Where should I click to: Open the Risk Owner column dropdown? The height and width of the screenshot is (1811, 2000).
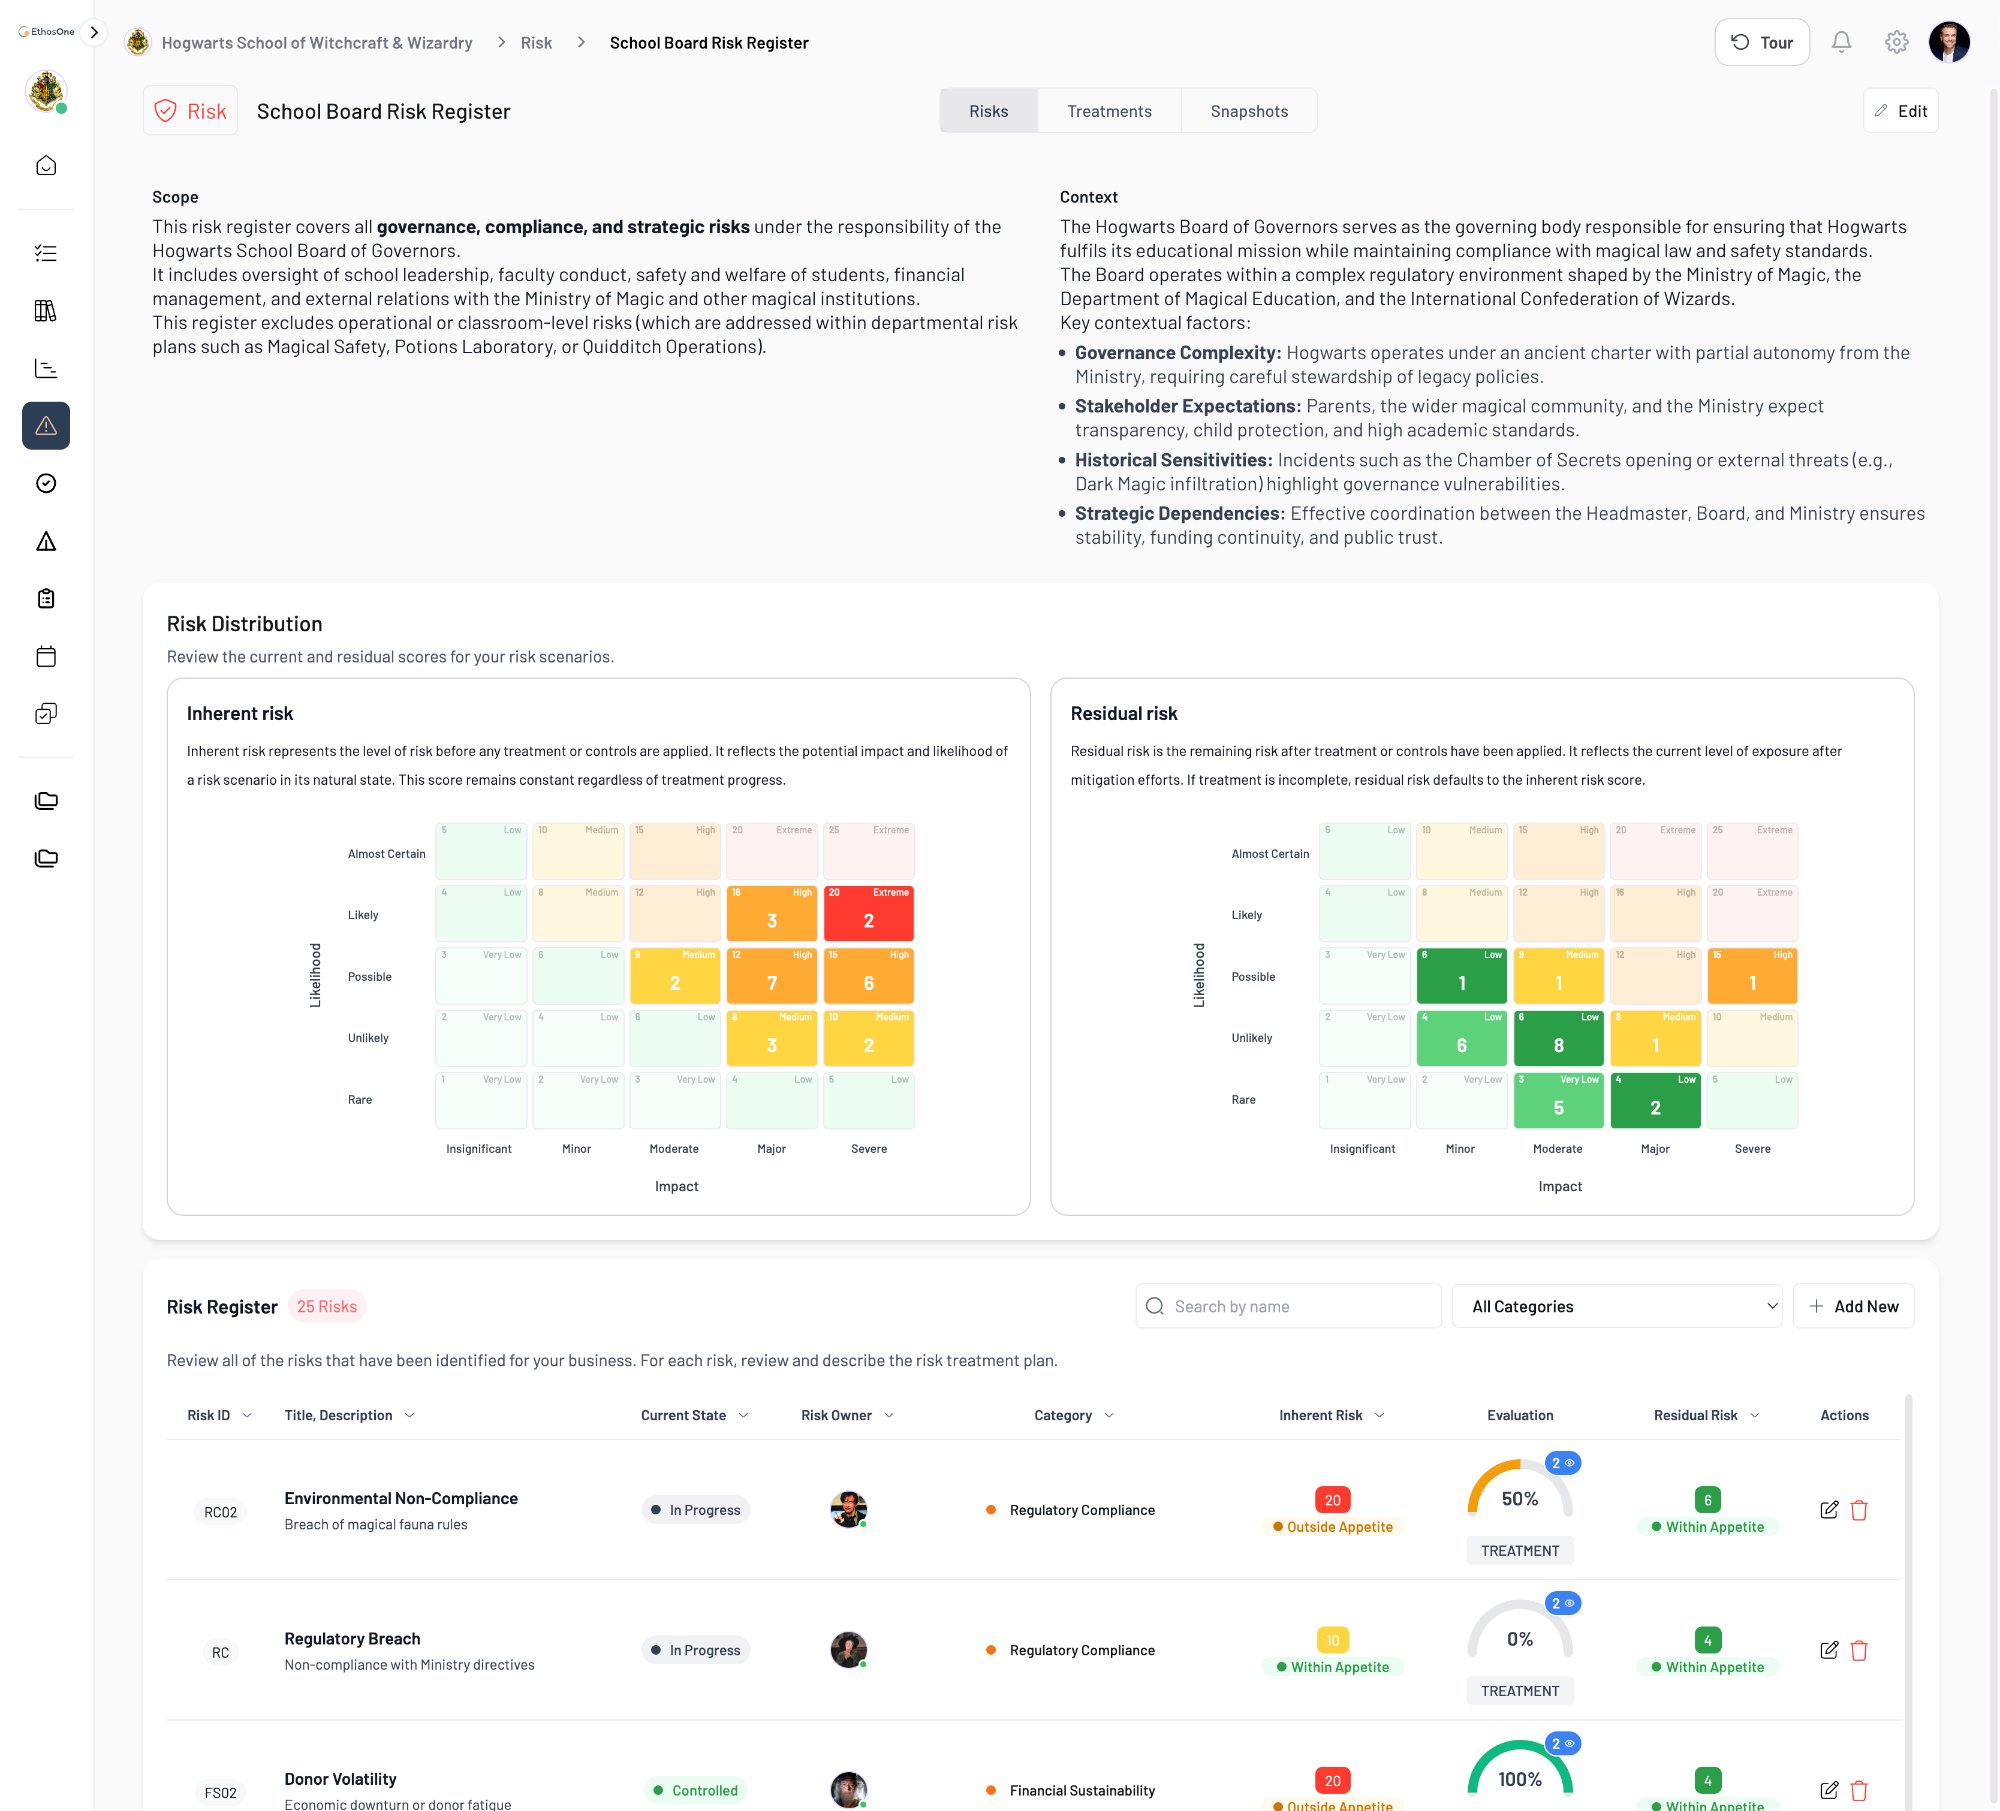(x=889, y=1415)
